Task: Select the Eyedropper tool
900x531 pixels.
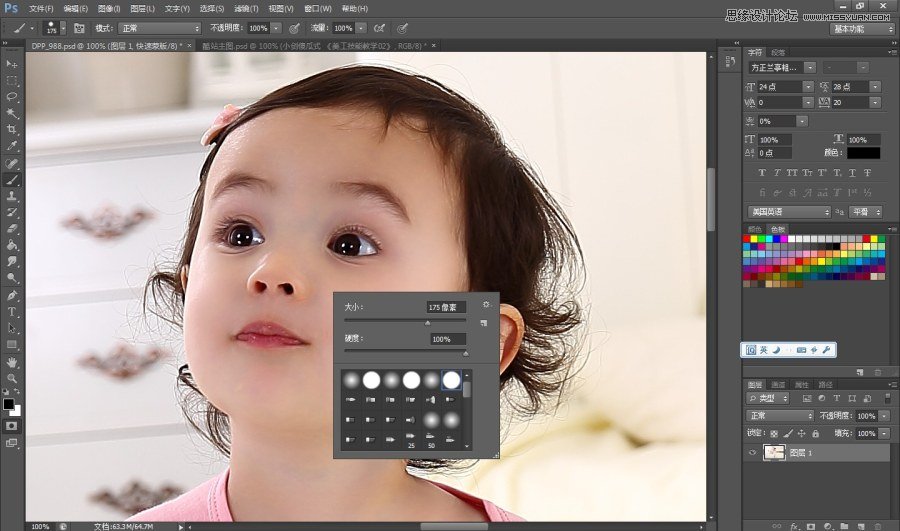Action: tap(11, 146)
